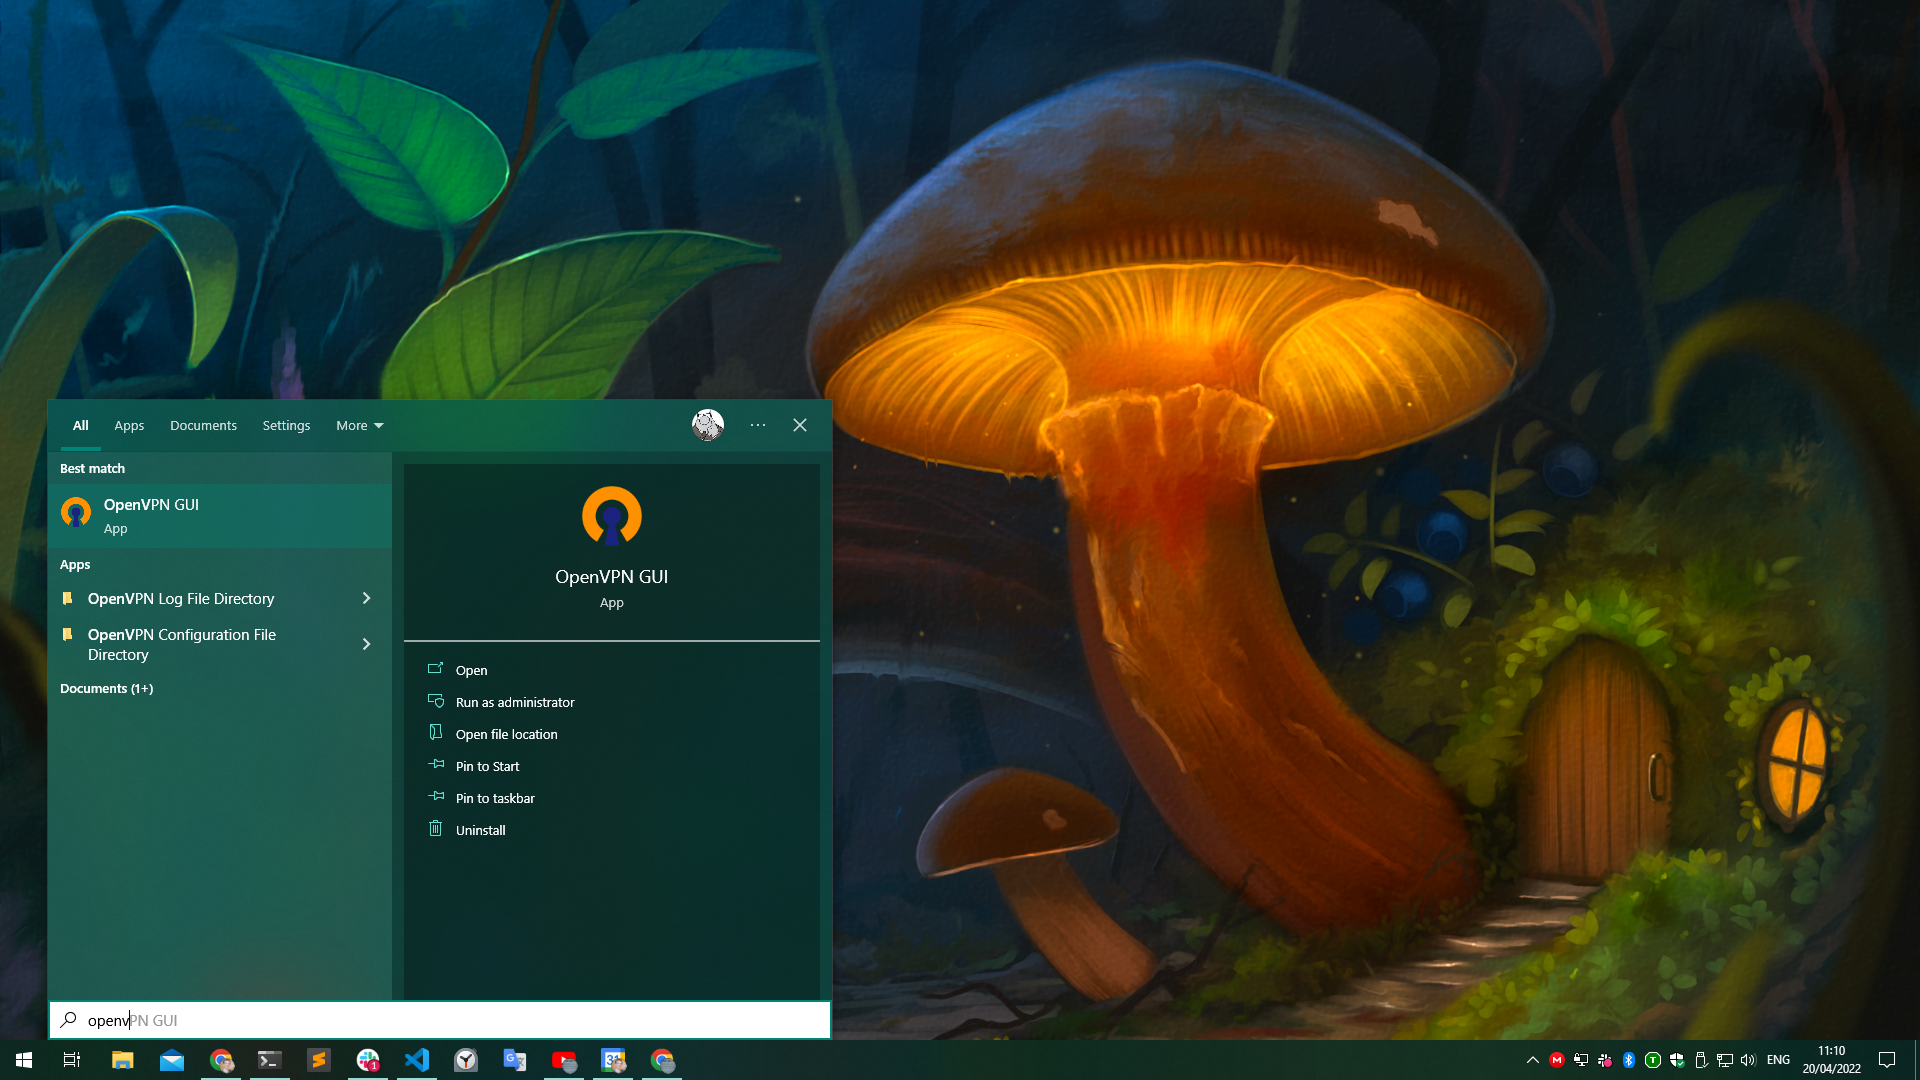Switch to the Documents search tab

tap(203, 425)
